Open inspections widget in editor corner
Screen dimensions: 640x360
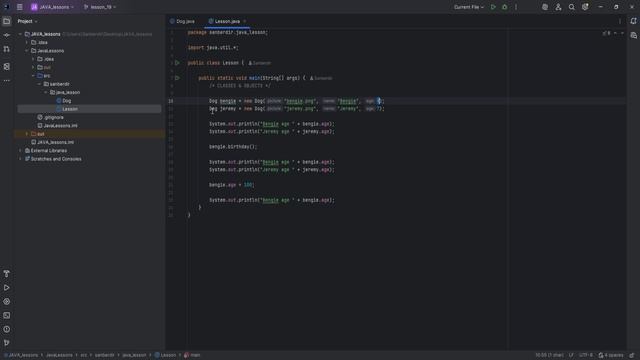click(607, 33)
